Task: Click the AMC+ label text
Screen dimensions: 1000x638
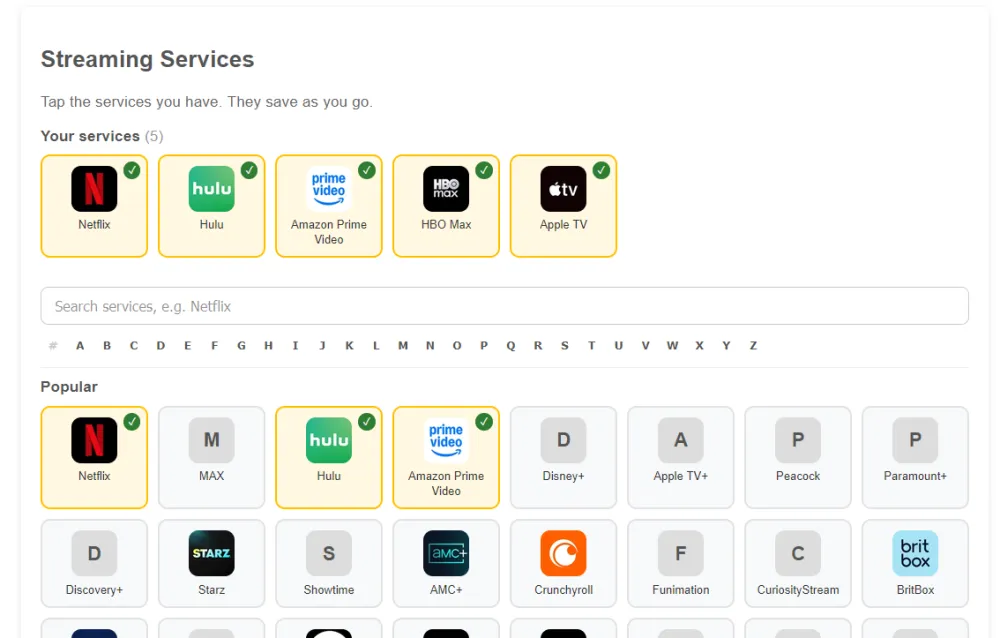Action: 446,590
